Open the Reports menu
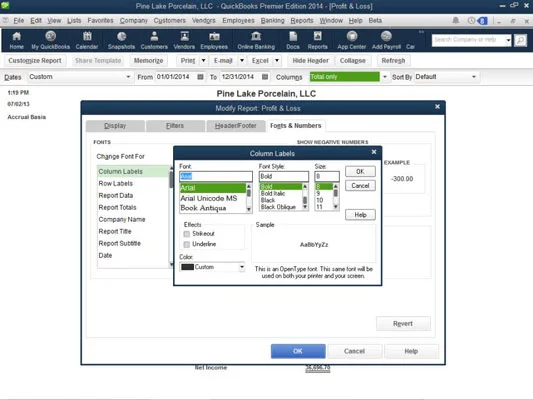 [x=302, y=21]
